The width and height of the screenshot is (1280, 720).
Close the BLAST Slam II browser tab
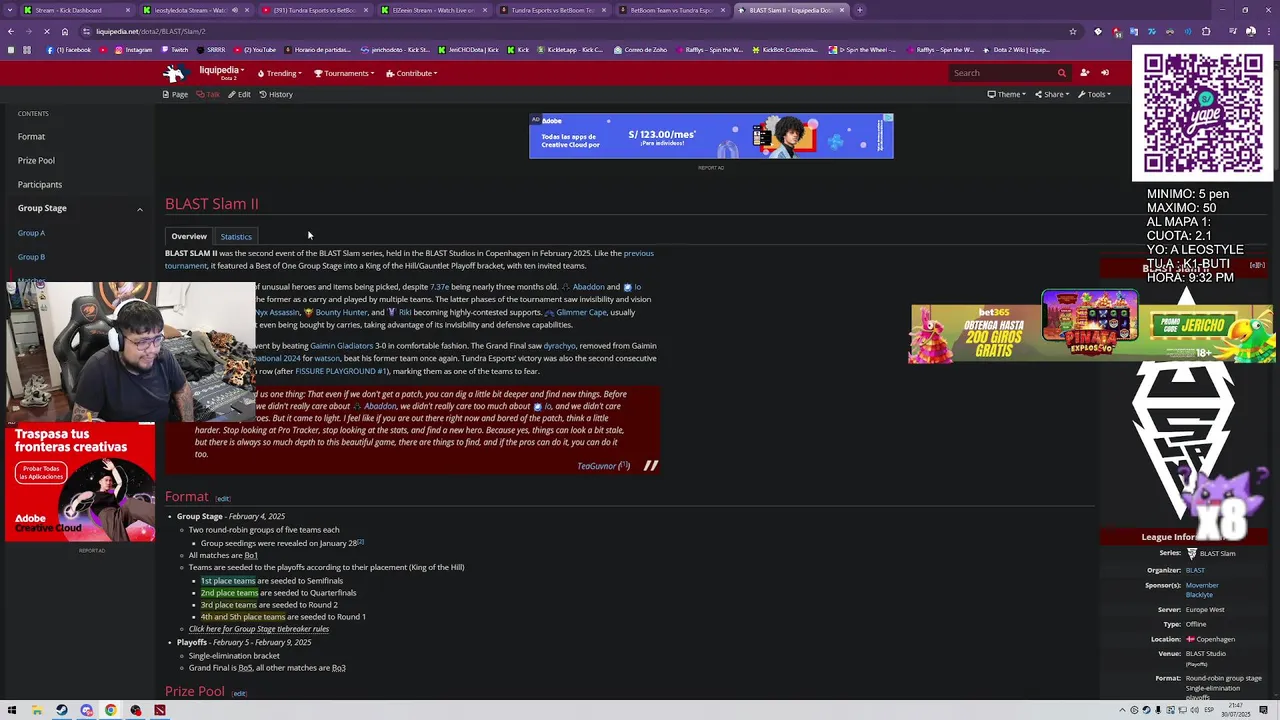pos(842,10)
